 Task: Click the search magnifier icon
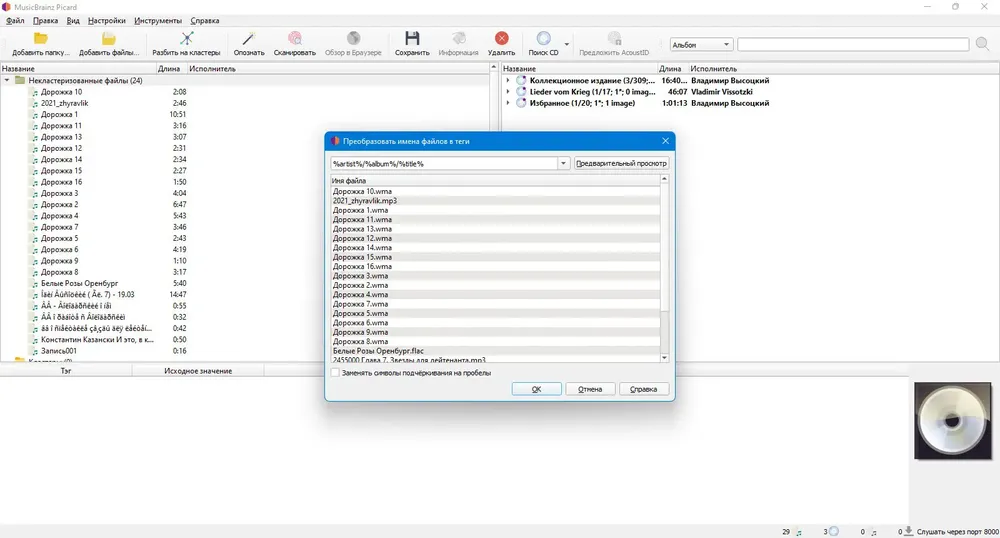[x=982, y=44]
